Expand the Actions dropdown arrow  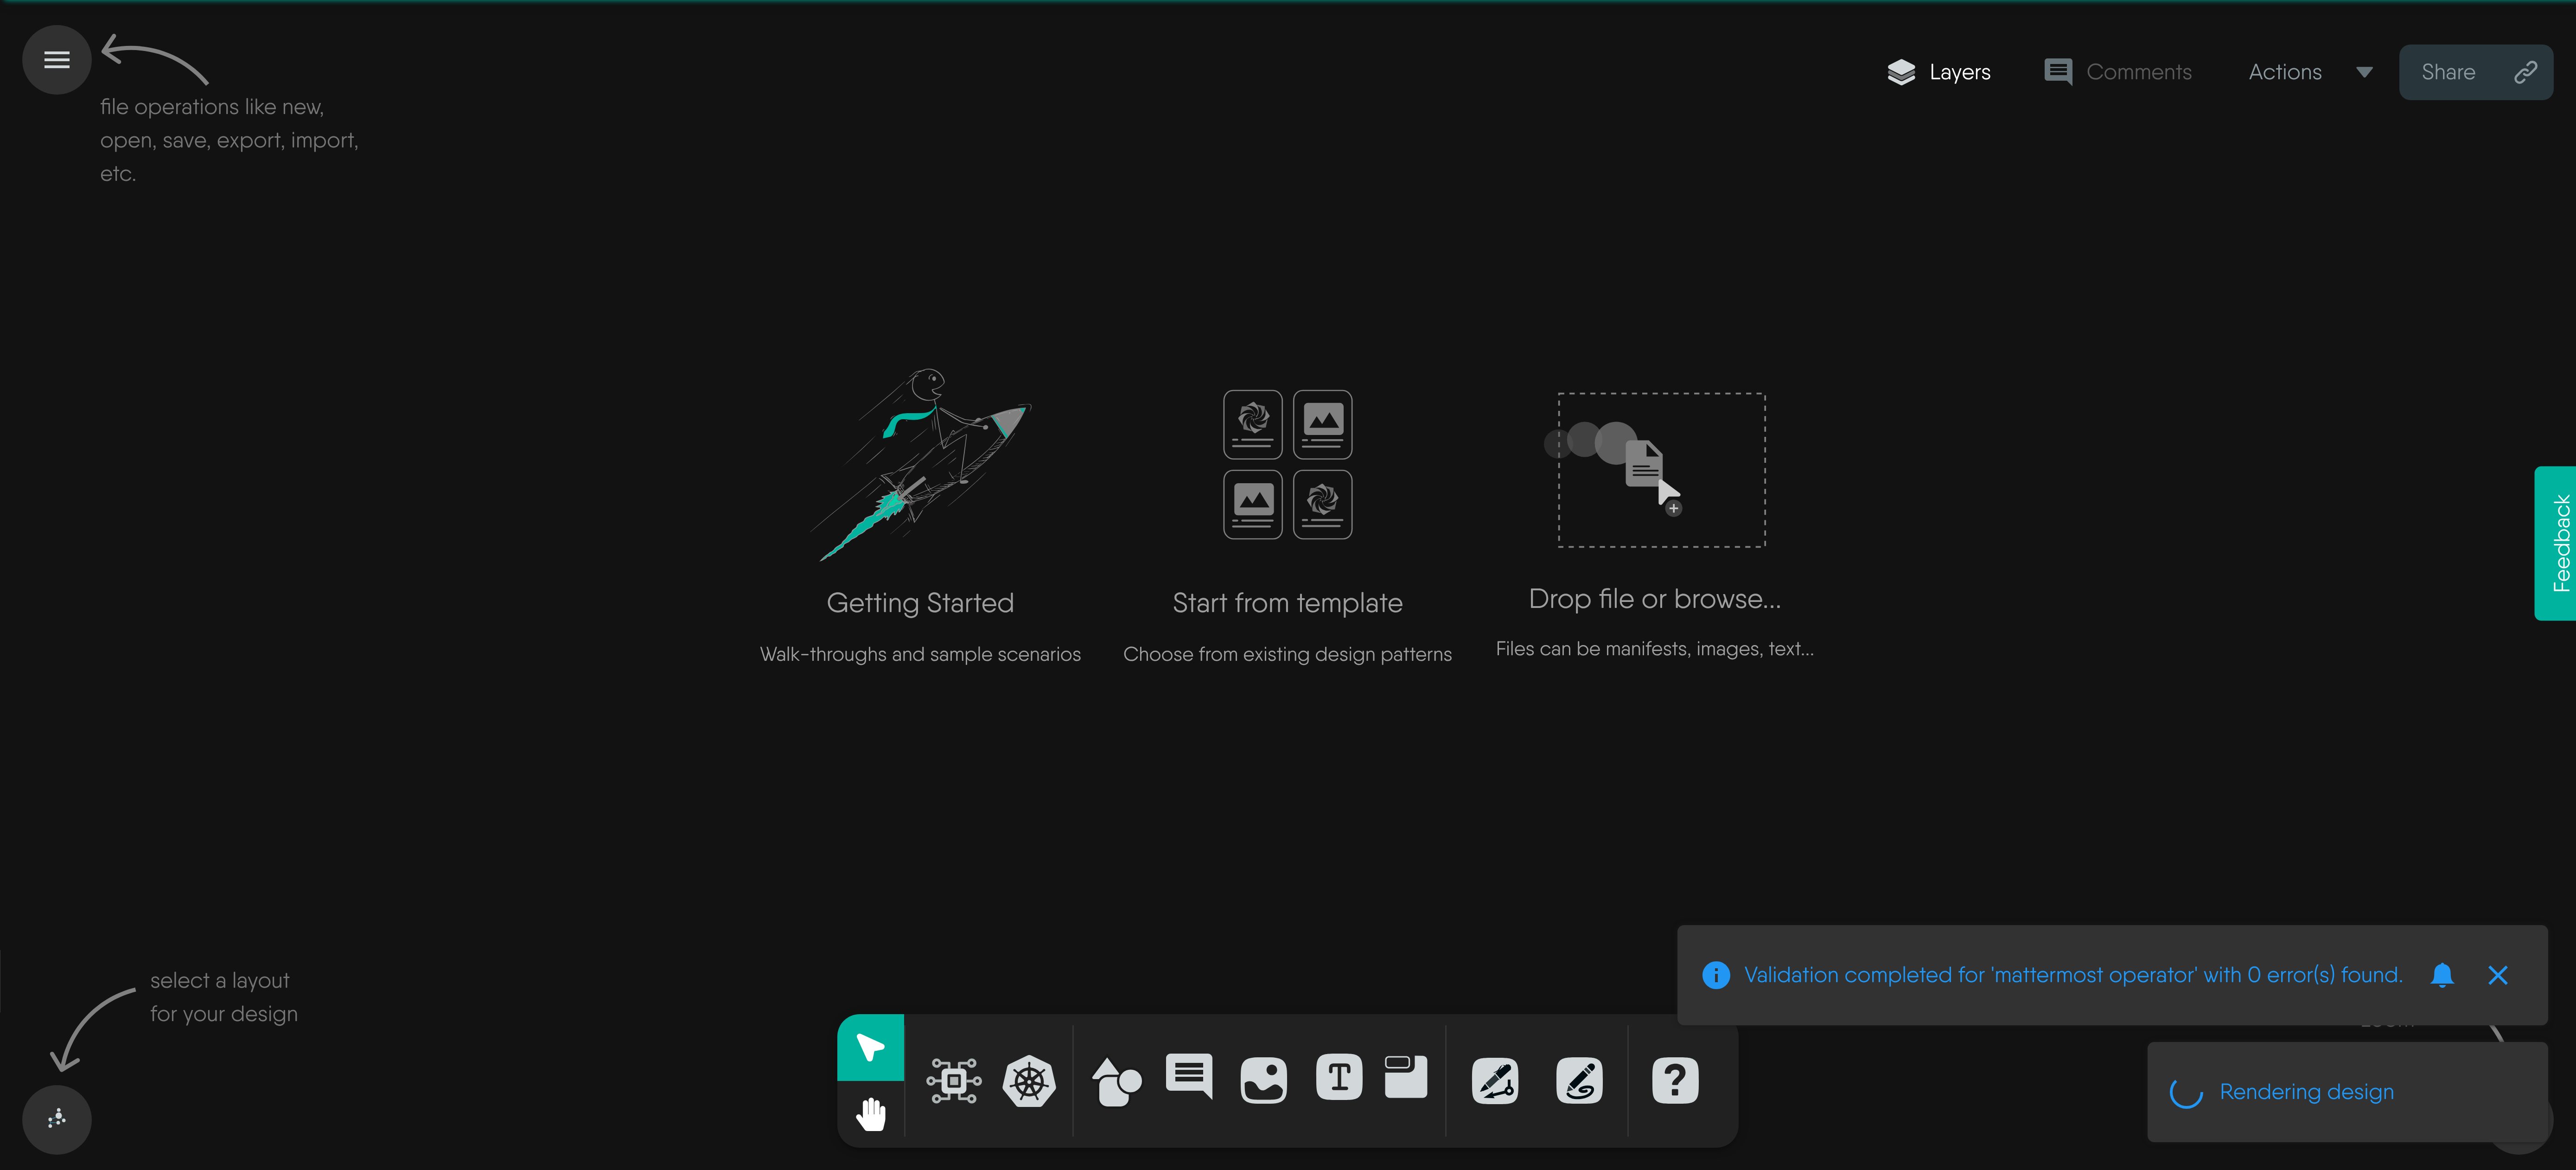pos(2364,72)
